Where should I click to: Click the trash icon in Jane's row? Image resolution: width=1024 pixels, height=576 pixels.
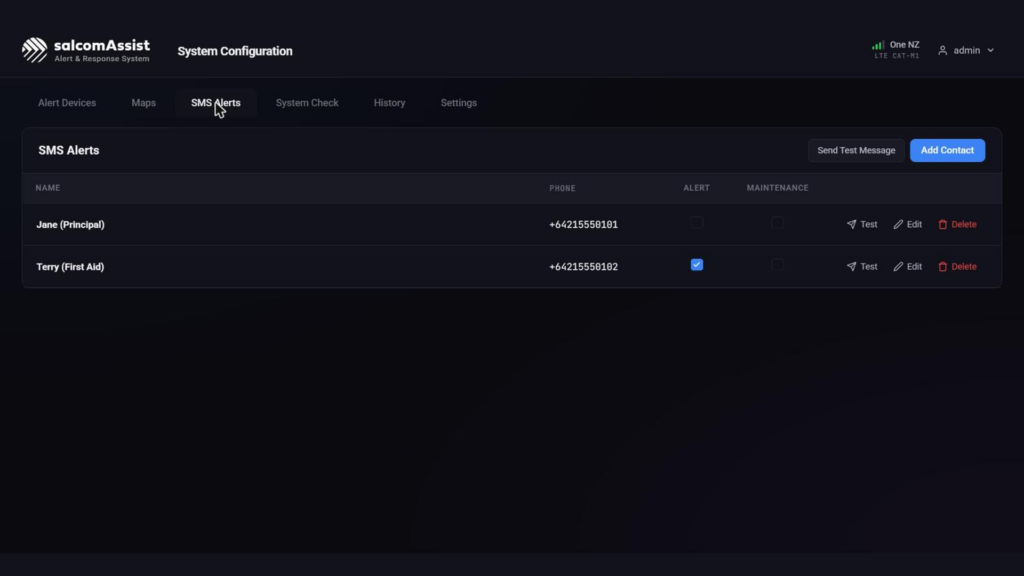(x=942, y=224)
